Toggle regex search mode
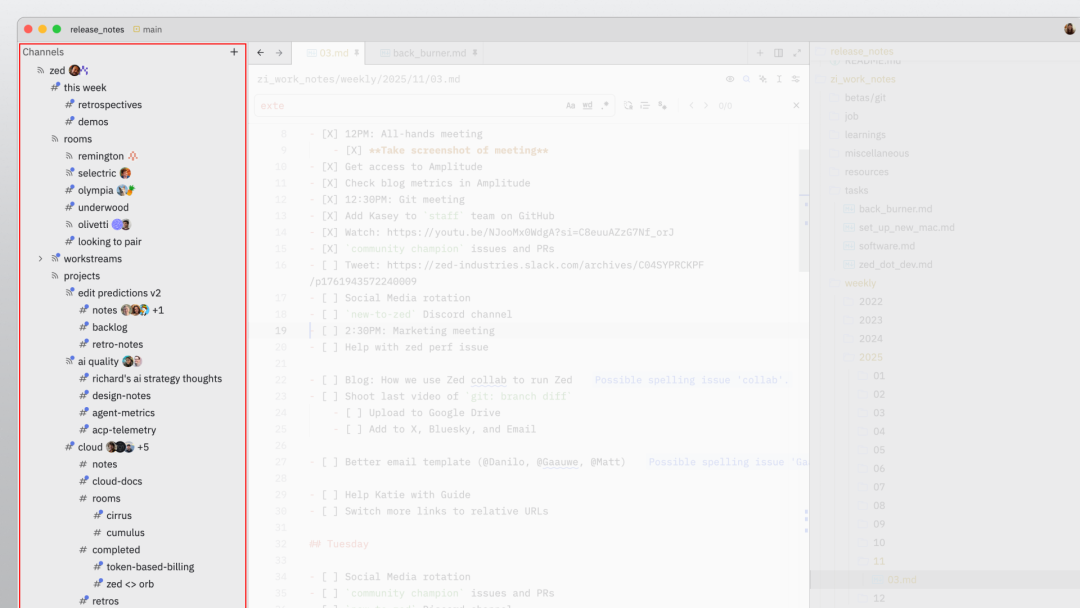The image size is (1080, 608). pos(605,105)
